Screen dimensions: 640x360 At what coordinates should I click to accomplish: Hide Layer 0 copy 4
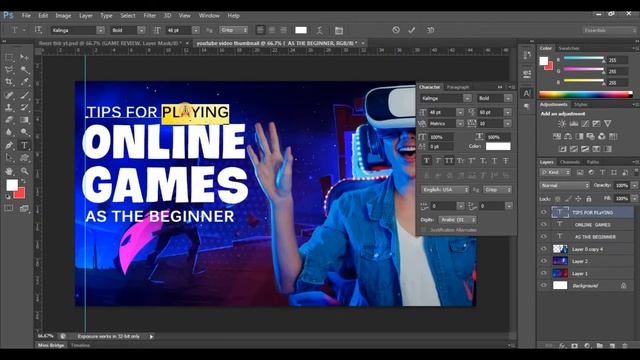[x=543, y=249]
